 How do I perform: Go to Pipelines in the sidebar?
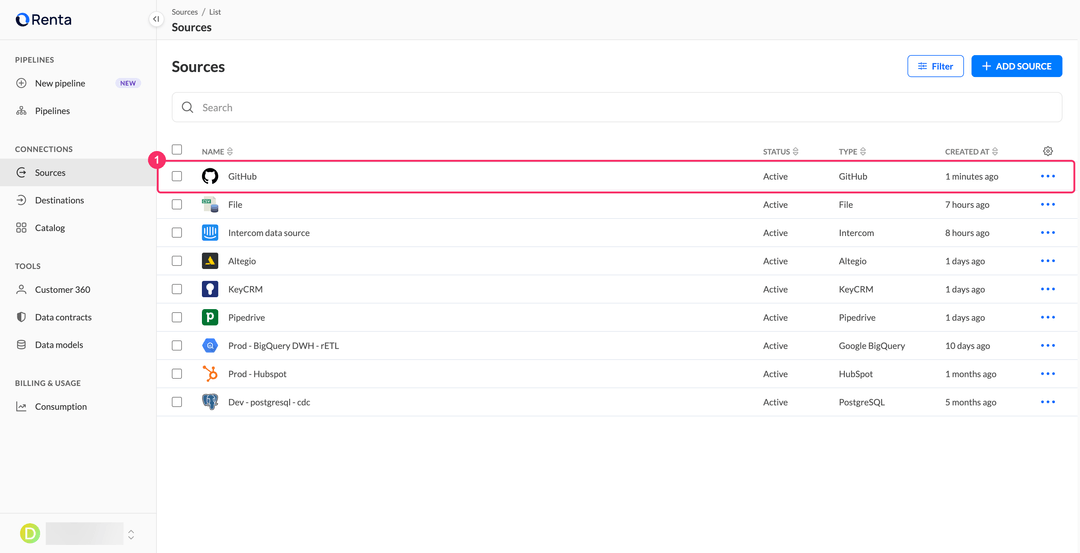pyautogui.click(x=78, y=111)
